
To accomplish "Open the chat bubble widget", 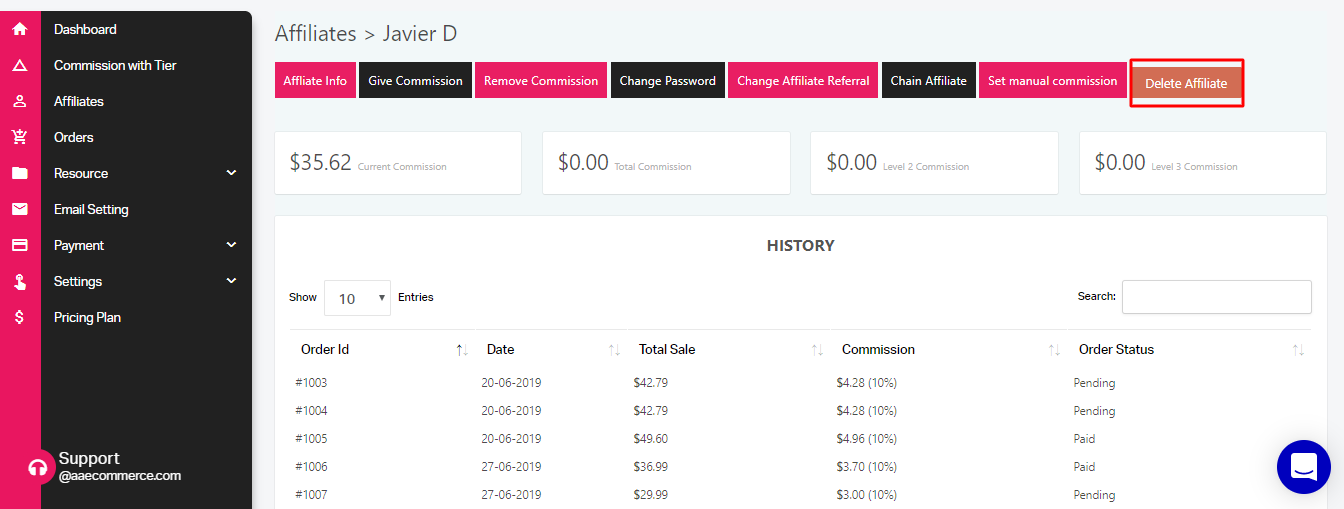I will tap(1304, 467).
